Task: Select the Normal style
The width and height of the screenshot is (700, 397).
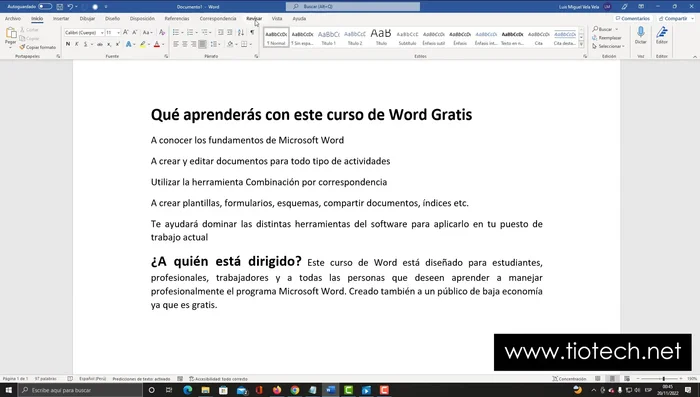Action: coord(276,38)
